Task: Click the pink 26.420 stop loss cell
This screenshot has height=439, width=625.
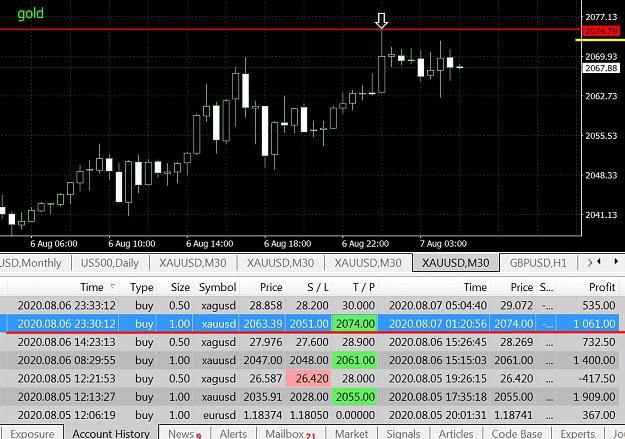Action: click(x=308, y=378)
